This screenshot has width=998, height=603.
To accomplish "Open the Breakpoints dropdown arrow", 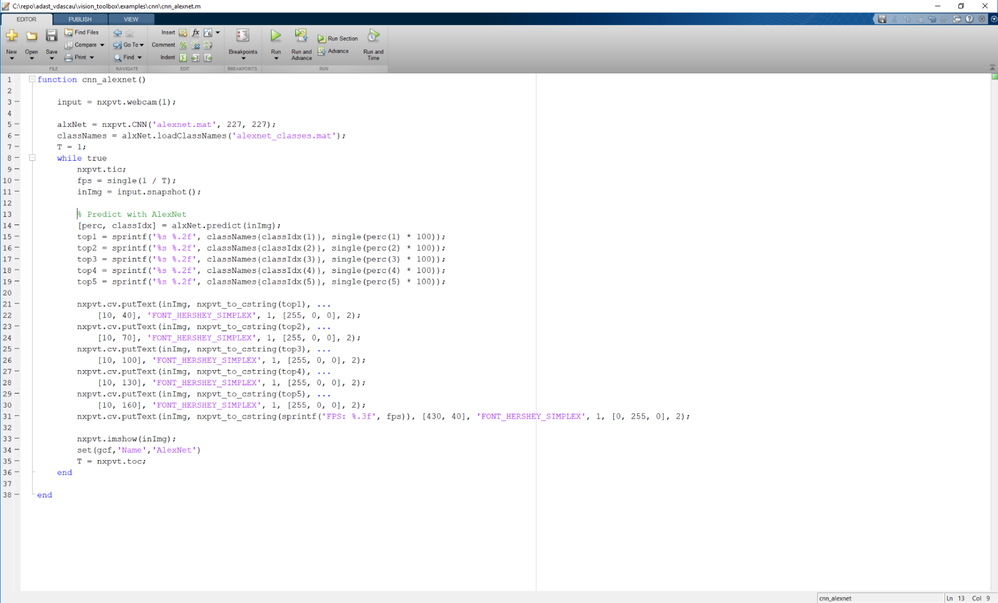I will click(243, 58).
